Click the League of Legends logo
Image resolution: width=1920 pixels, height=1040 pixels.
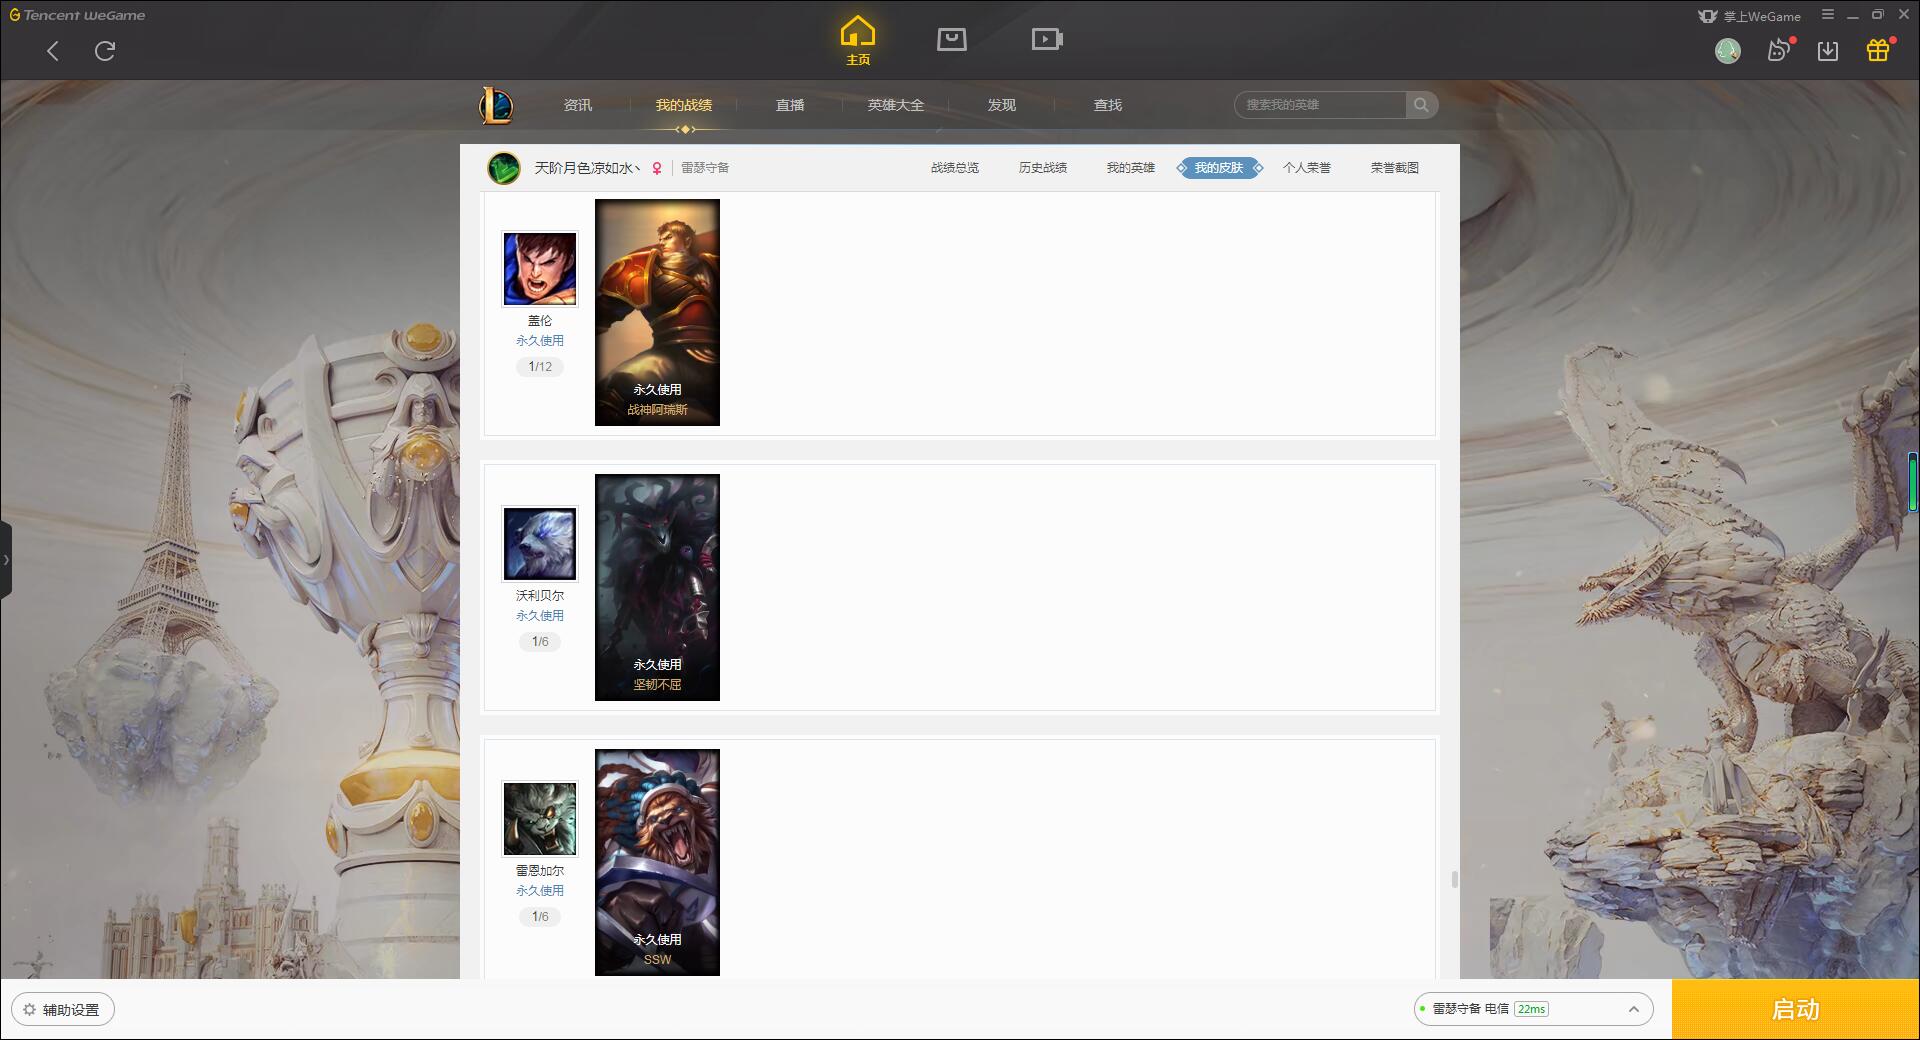tap(496, 105)
